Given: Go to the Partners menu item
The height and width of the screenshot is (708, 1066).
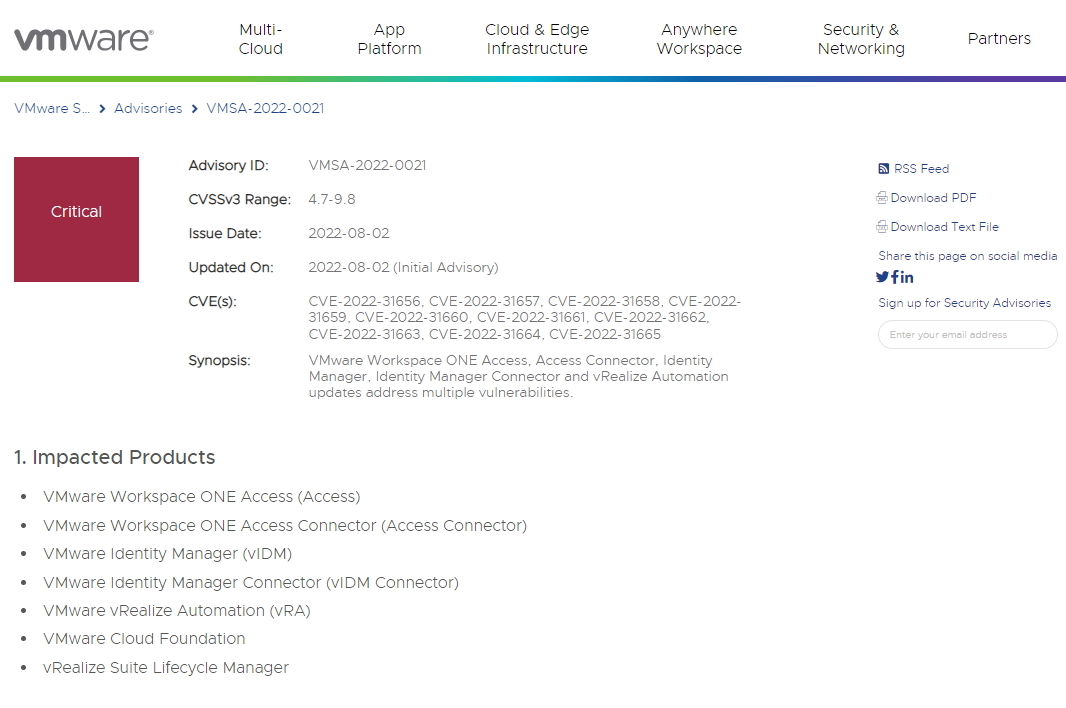Looking at the screenshot, I should (x=999, y=39).
